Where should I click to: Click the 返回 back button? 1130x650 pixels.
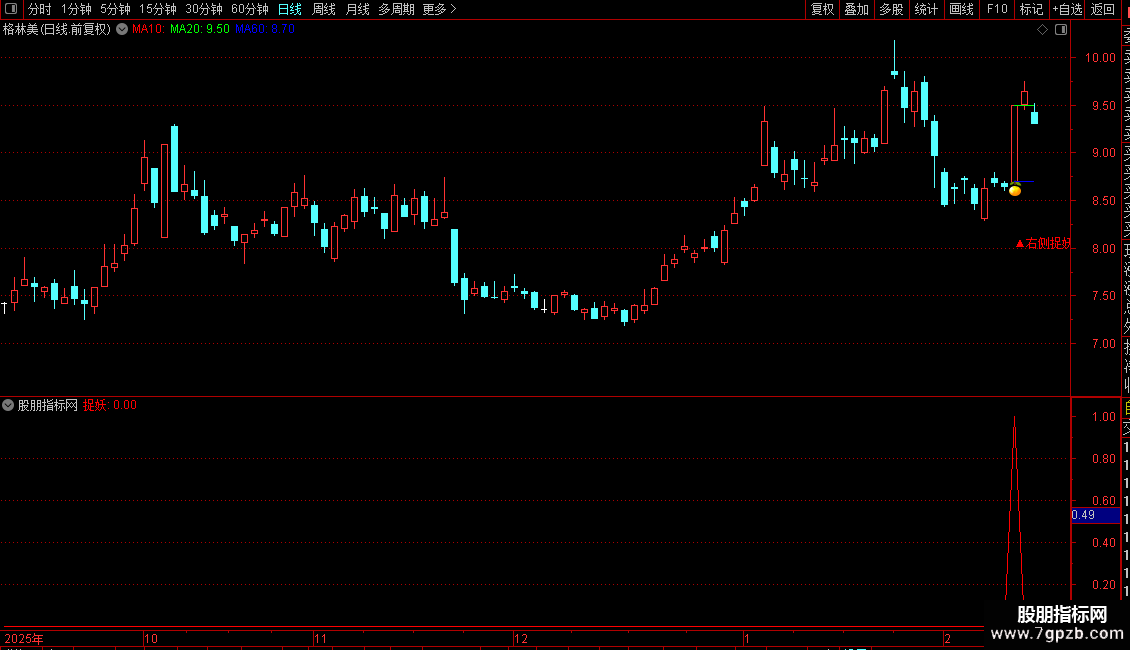pyautogui.click(x=1103, y=9)
